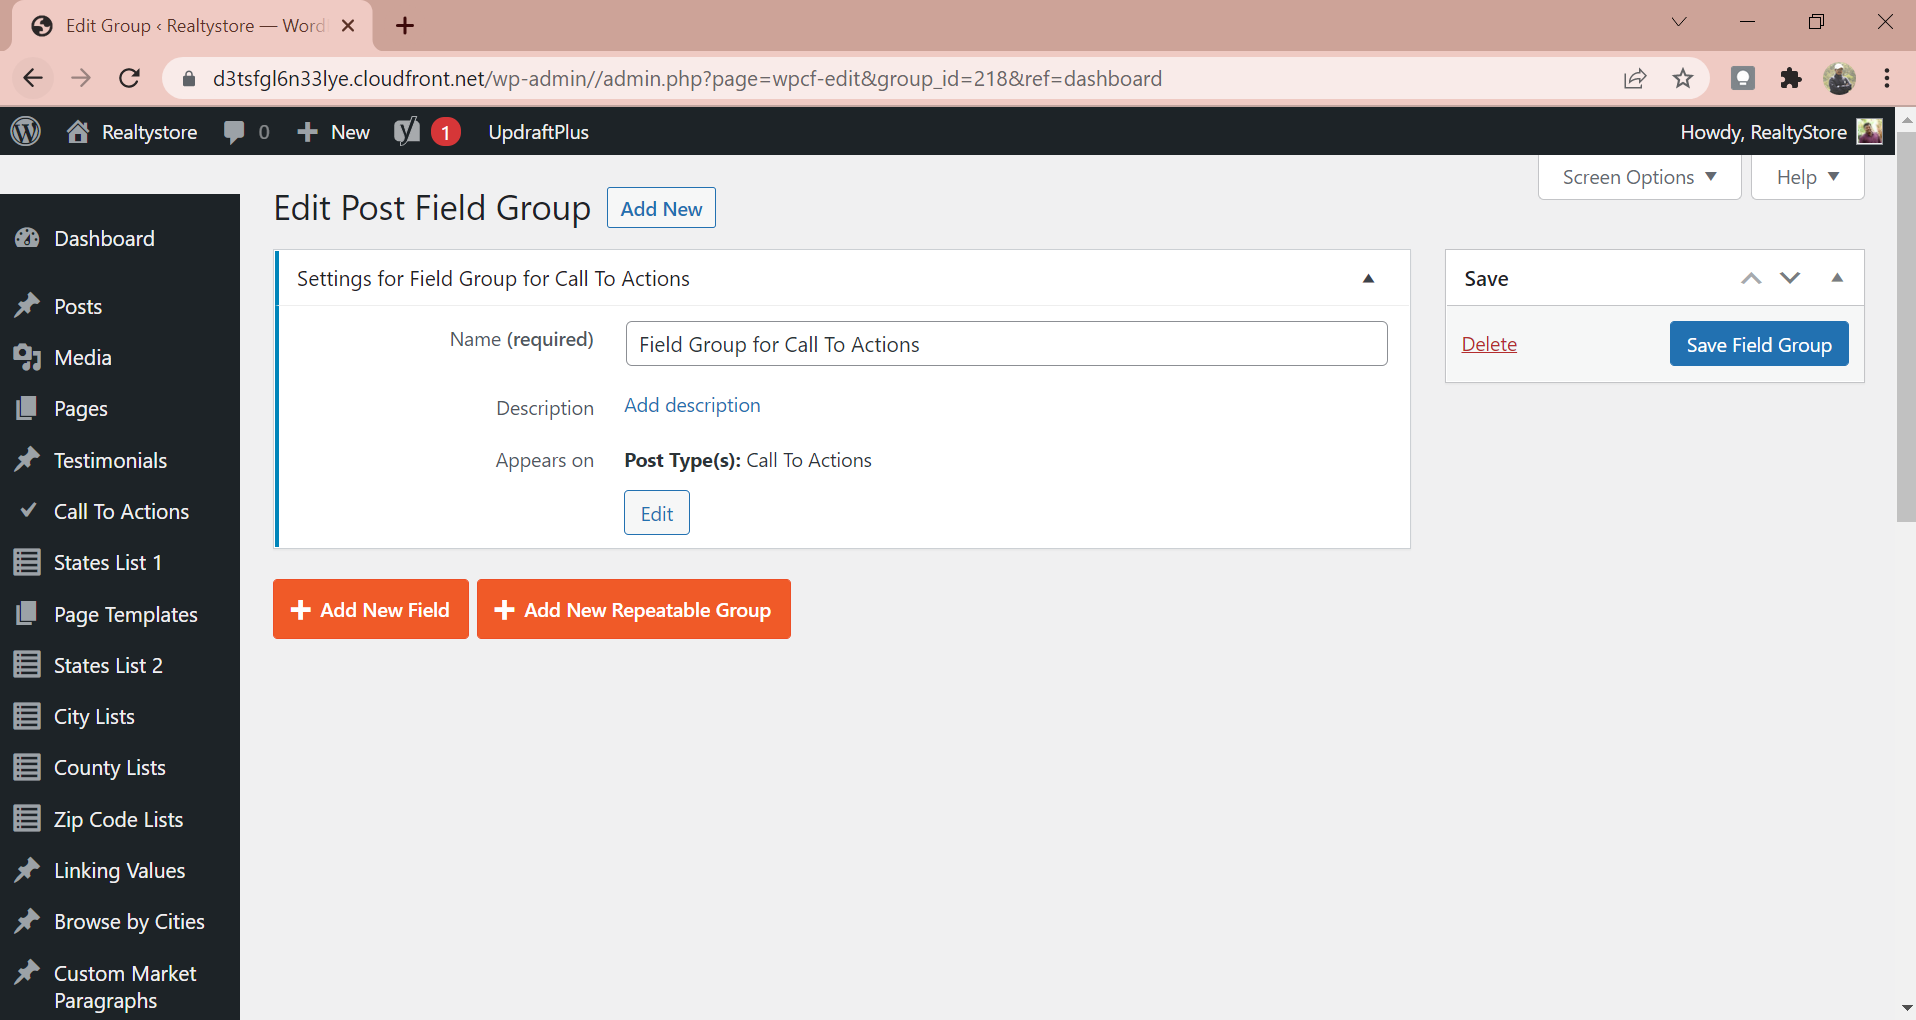The height and width of the screenshot is (1020, 1916).
Task: Expand the Screen Options dropdown
Action: click(1639, 177)
